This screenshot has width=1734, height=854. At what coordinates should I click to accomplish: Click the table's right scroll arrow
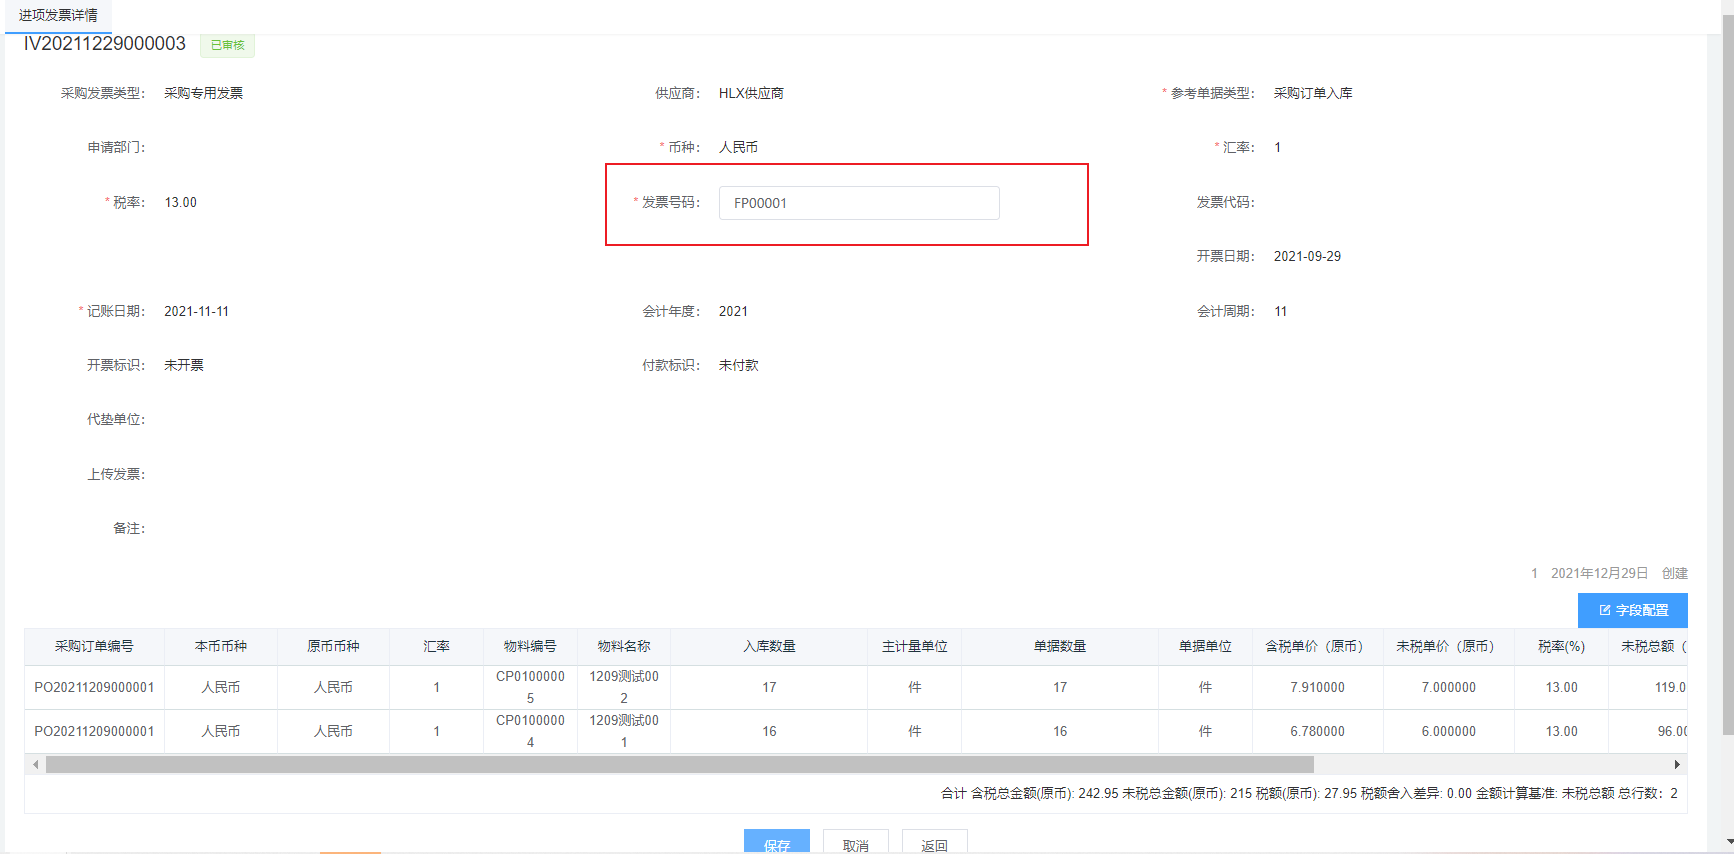point(1677,765)
